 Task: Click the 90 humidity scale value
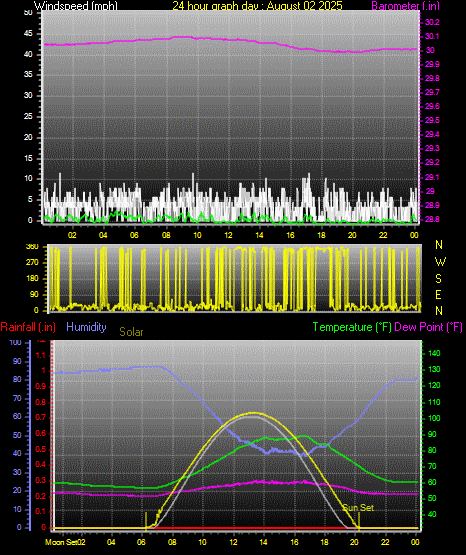tap(17, 361)
